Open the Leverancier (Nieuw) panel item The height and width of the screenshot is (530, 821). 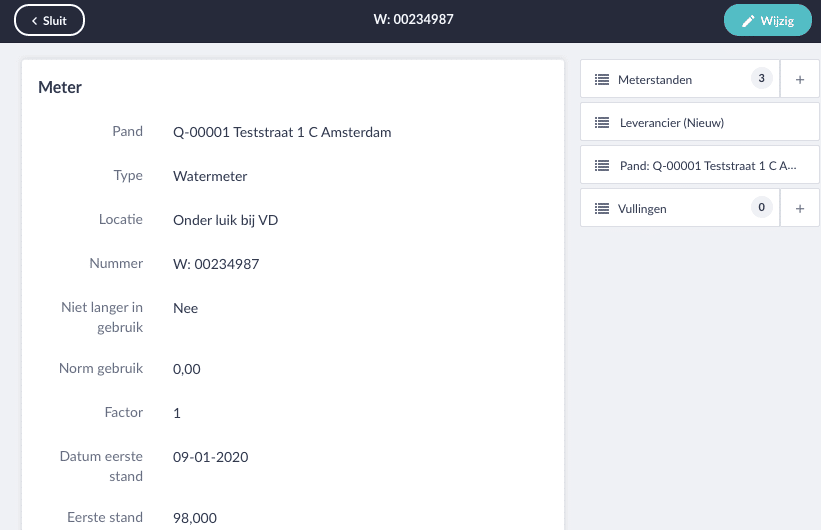coord(700,122)
